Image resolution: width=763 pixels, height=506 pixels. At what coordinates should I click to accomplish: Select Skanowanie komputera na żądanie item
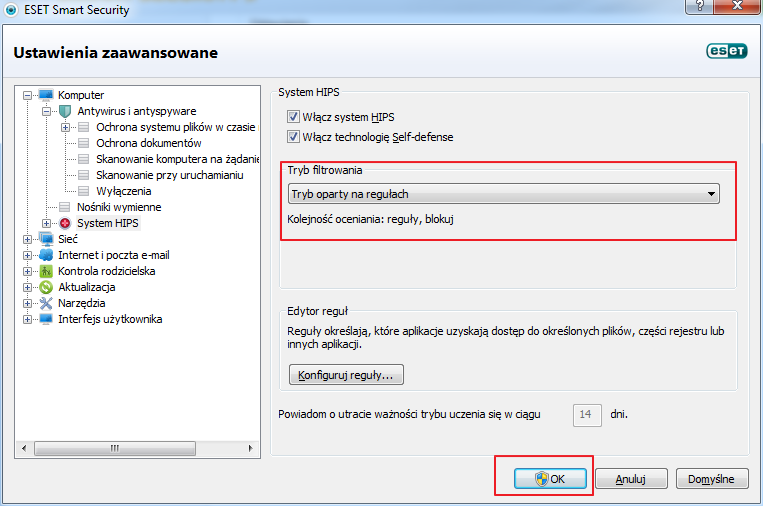(177, 159)
